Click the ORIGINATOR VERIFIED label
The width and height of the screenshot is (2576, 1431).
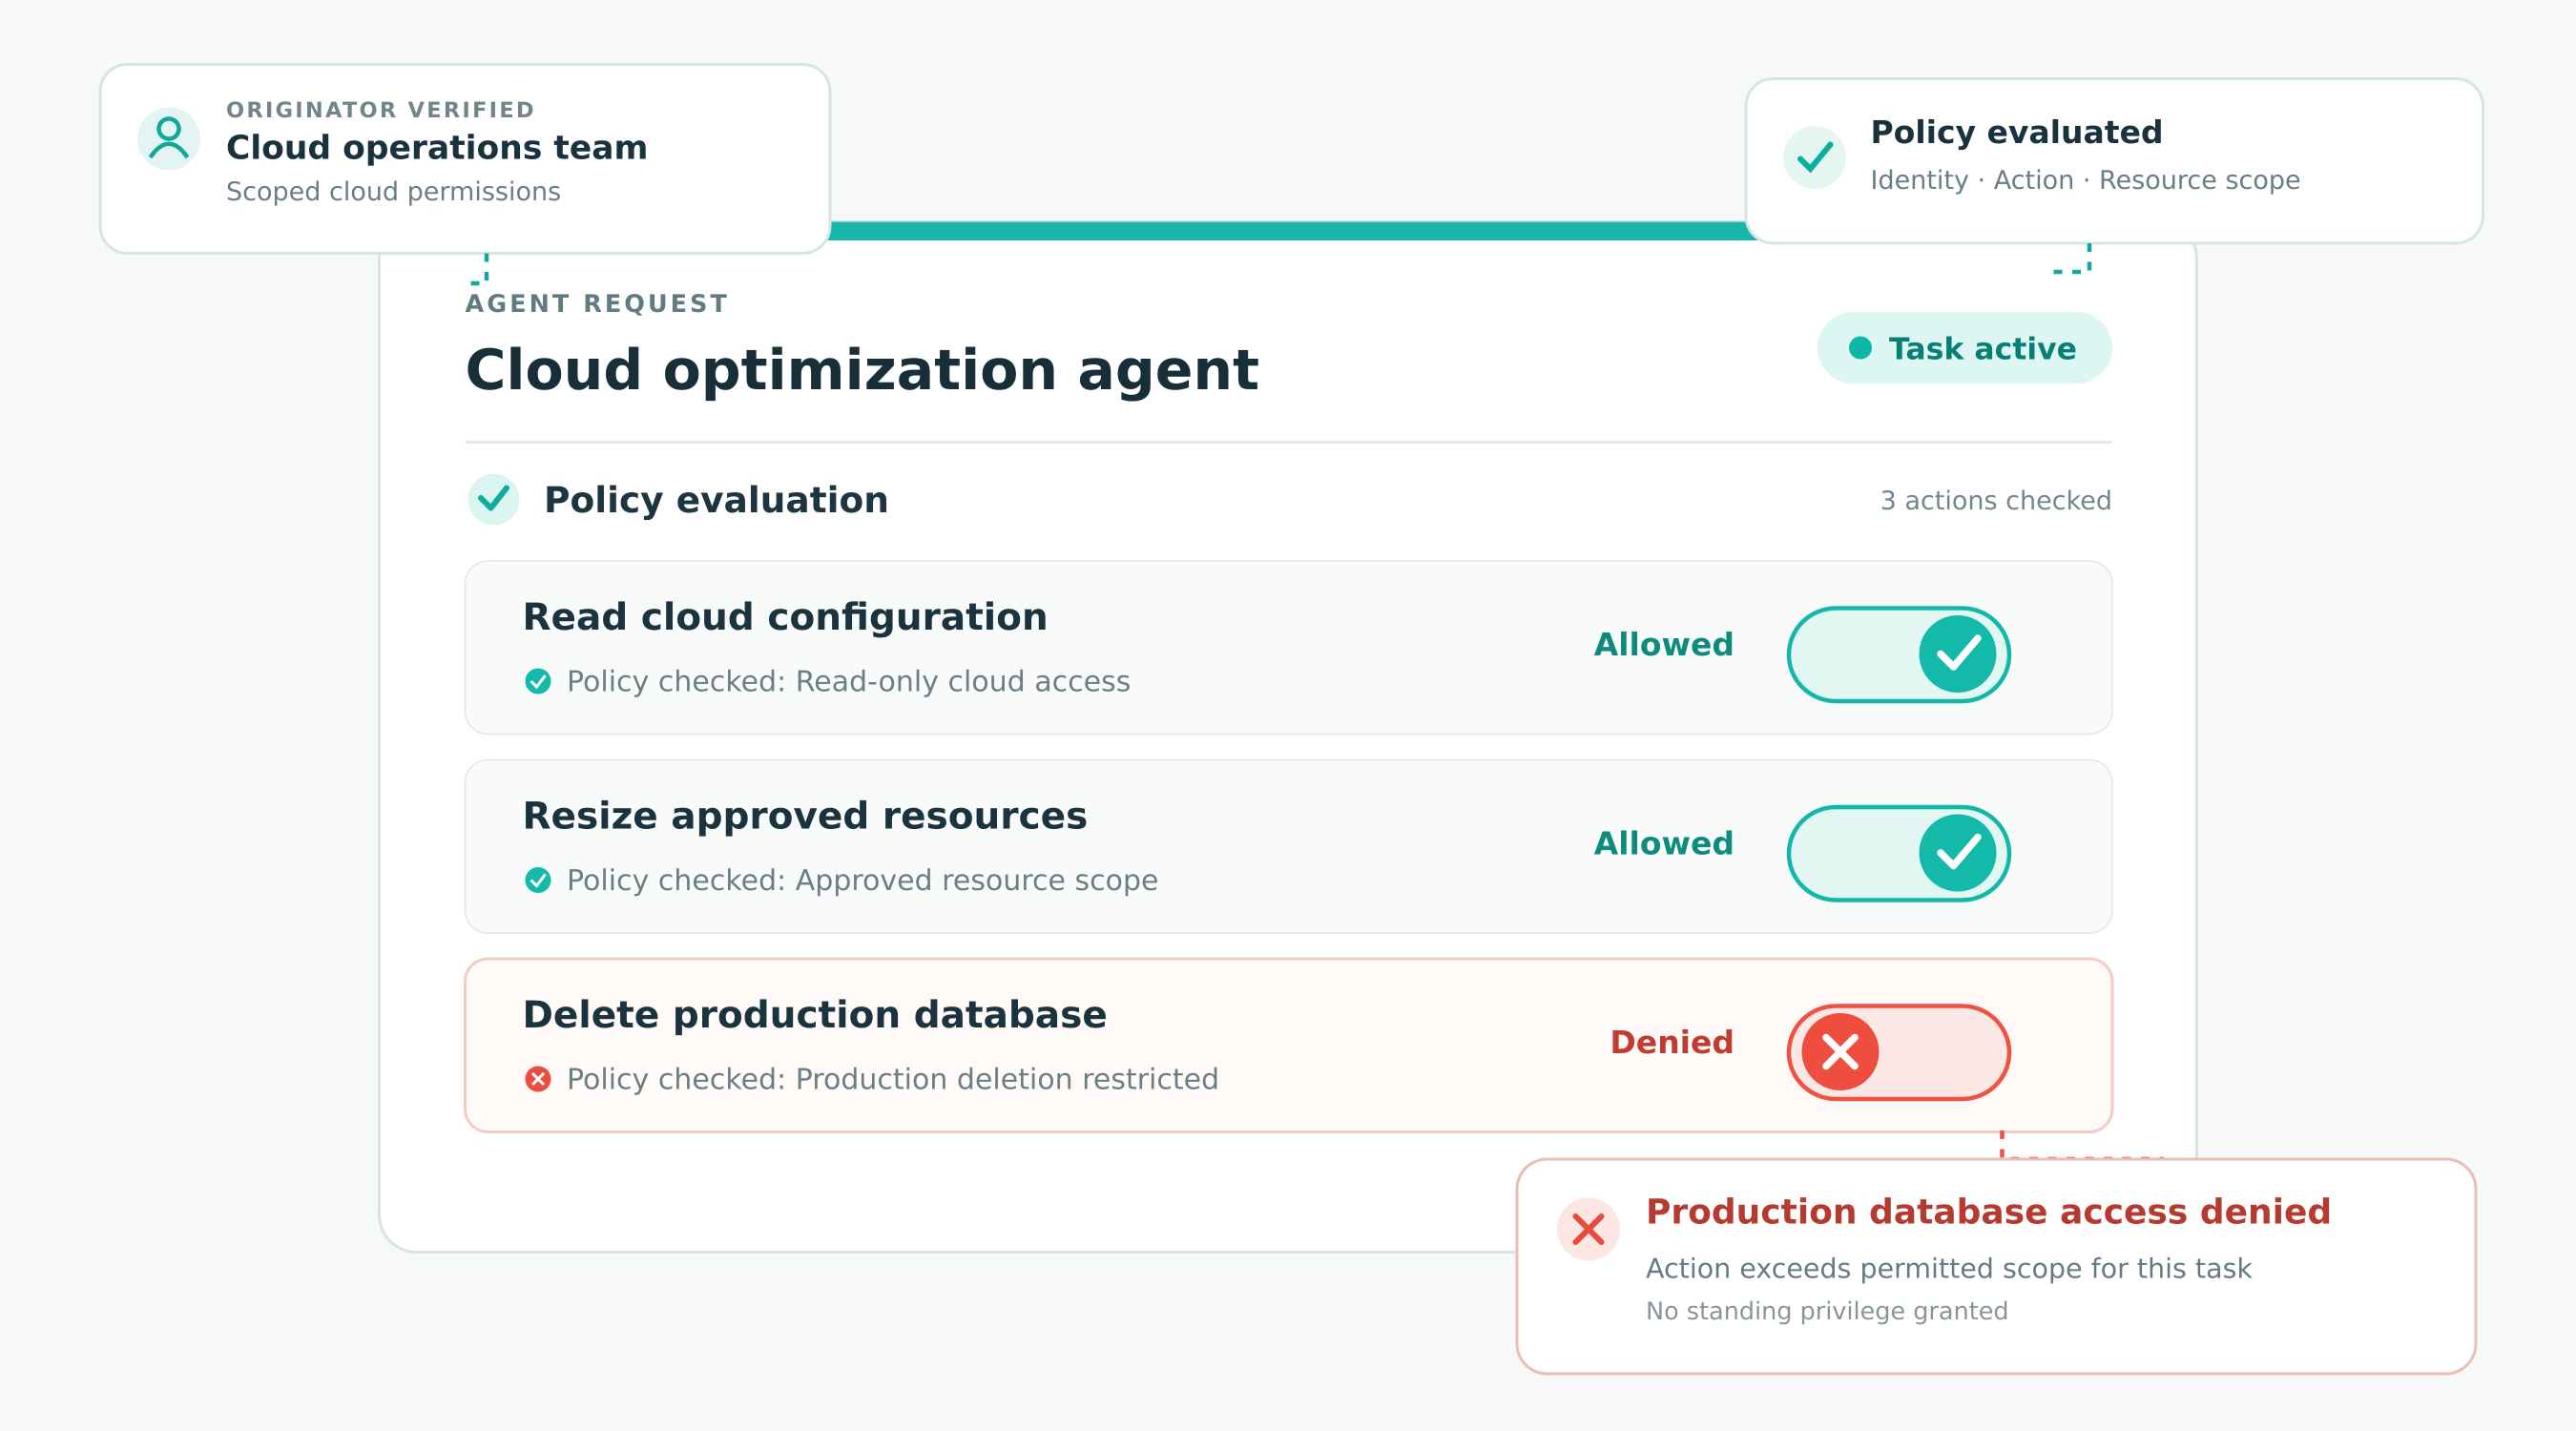380,109
